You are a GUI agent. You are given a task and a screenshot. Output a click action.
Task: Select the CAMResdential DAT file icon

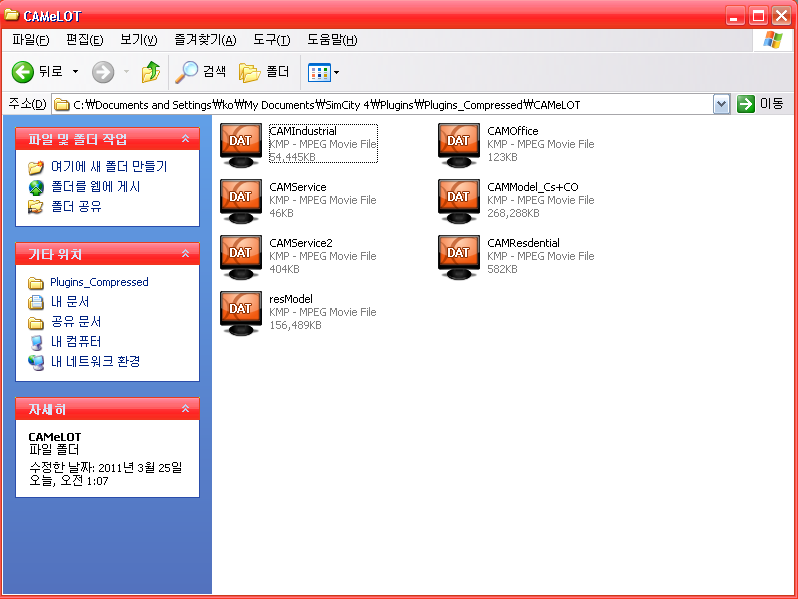point(459,257)
